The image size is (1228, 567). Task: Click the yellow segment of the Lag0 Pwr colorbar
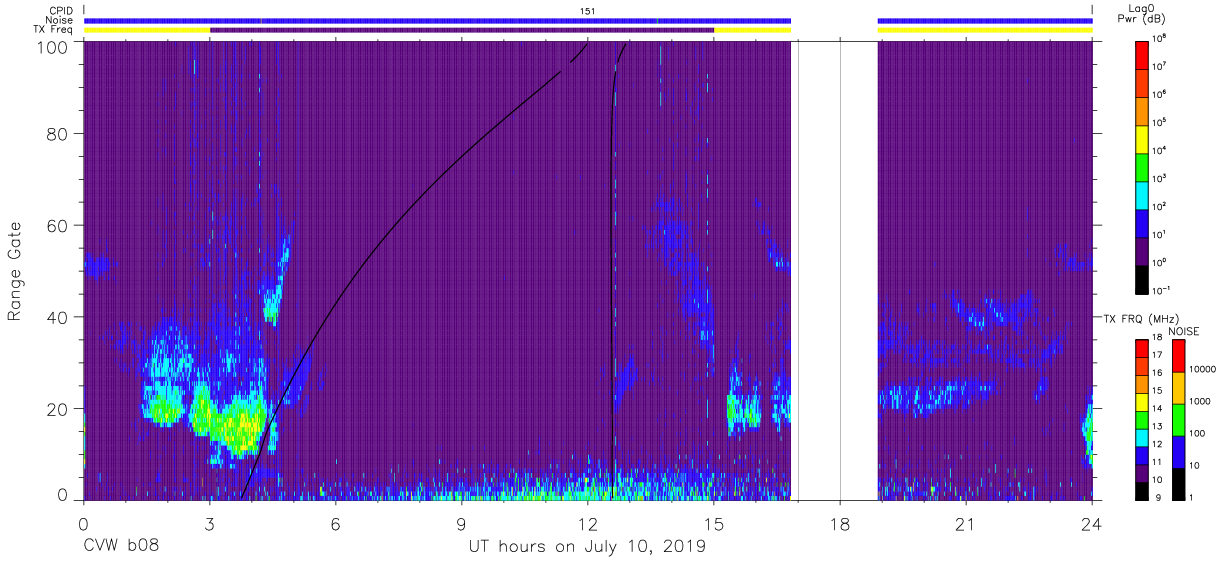coord(1143,138)
